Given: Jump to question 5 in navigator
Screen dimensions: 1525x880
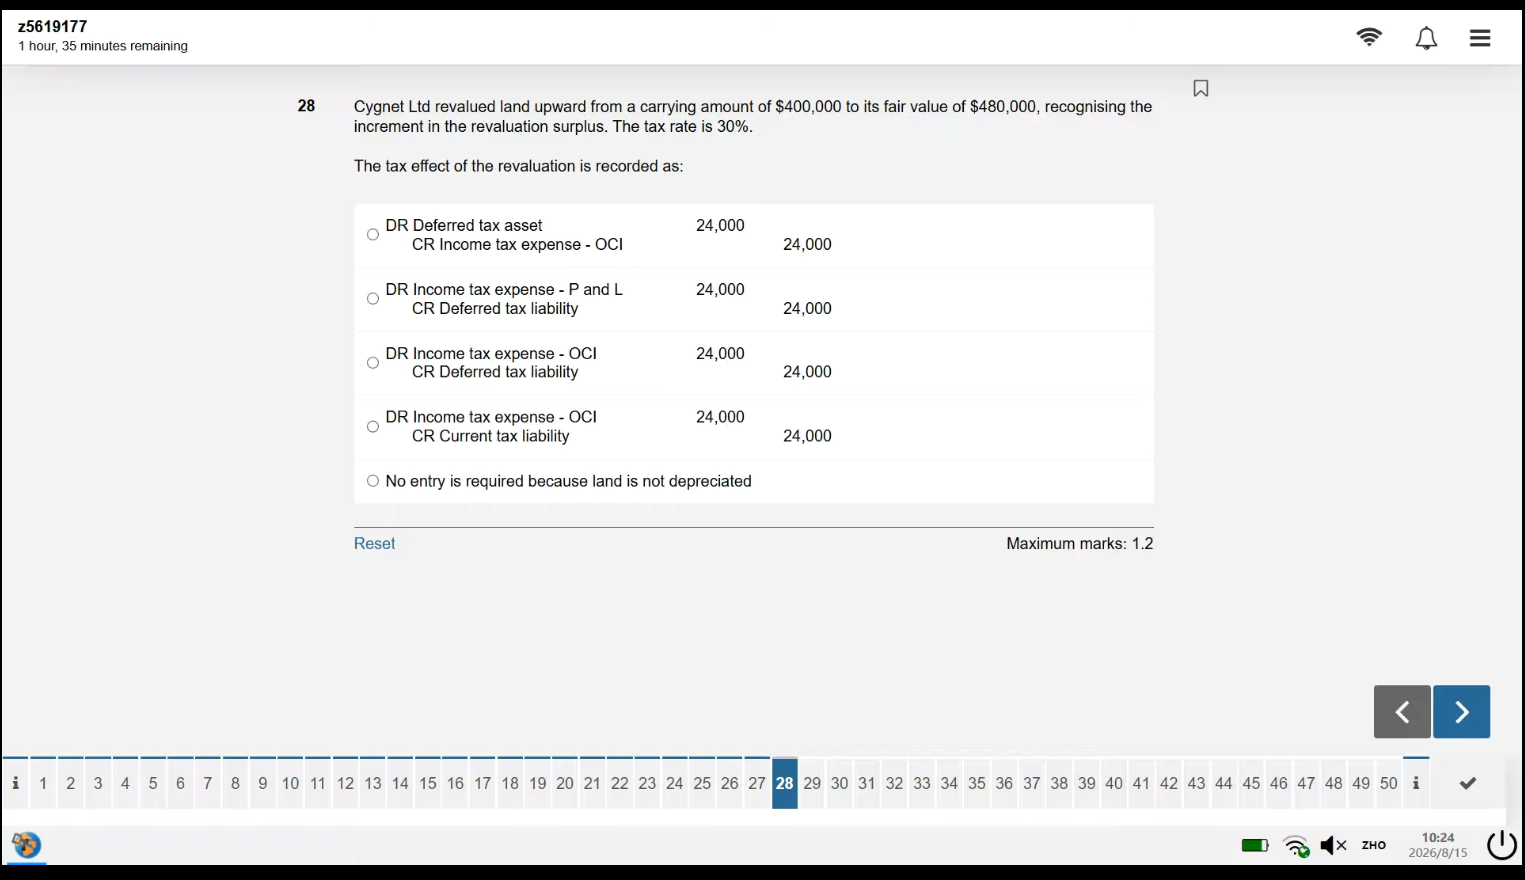Looking at the screenshot, I should 153,783.
